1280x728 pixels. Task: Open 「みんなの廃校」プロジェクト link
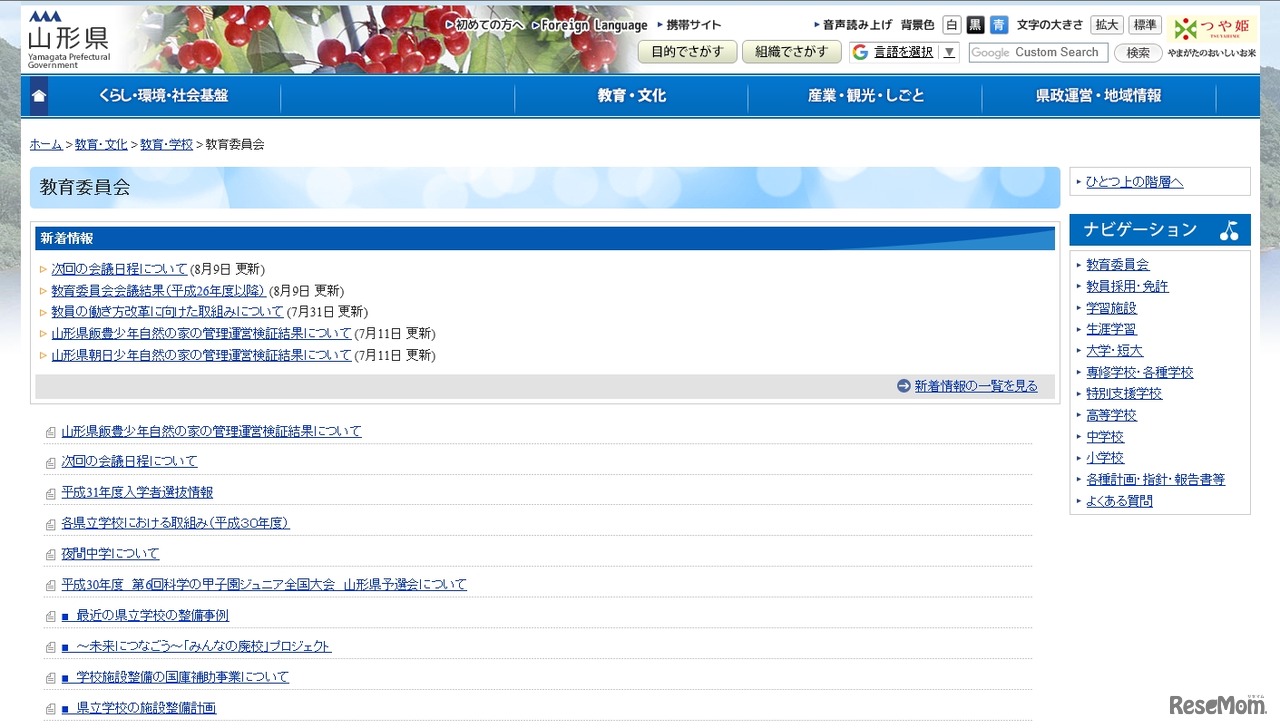pos(196,647)
